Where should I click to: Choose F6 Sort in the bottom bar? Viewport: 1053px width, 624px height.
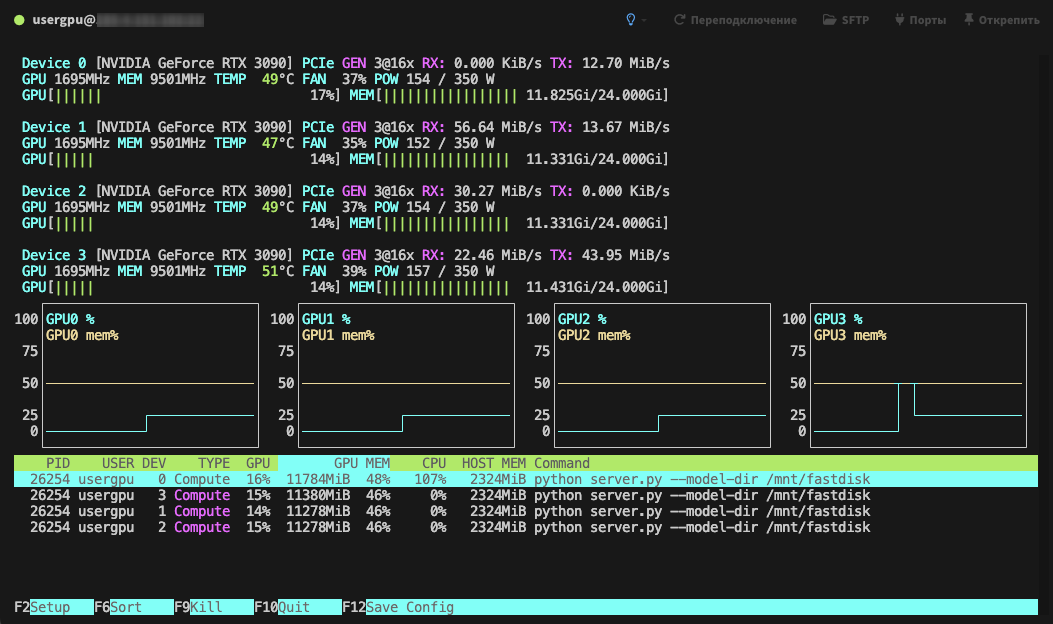134,607
